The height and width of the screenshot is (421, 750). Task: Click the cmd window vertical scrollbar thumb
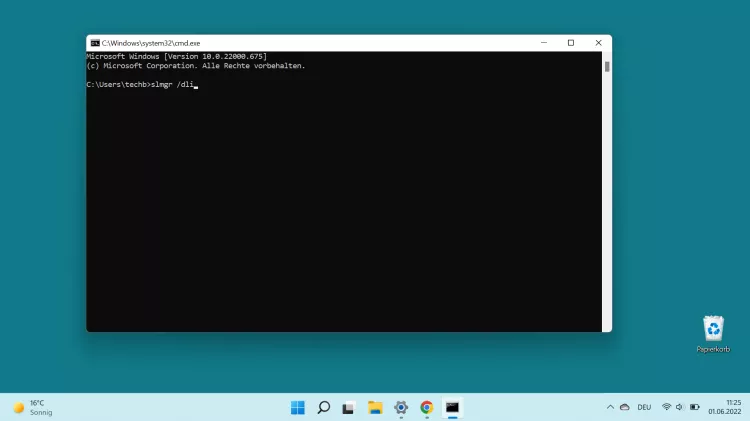[607, 66]
